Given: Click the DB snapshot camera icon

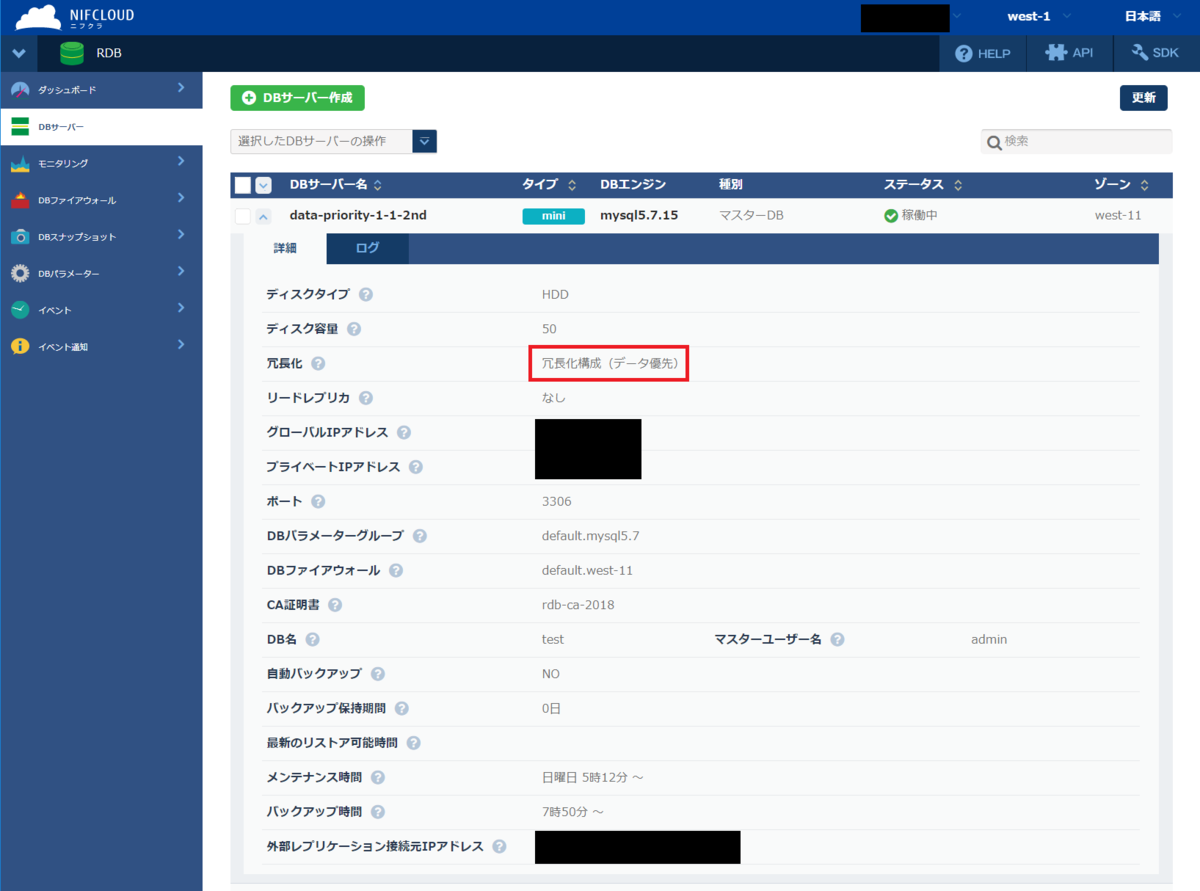Looking at the screenshot, I should 20,237.
